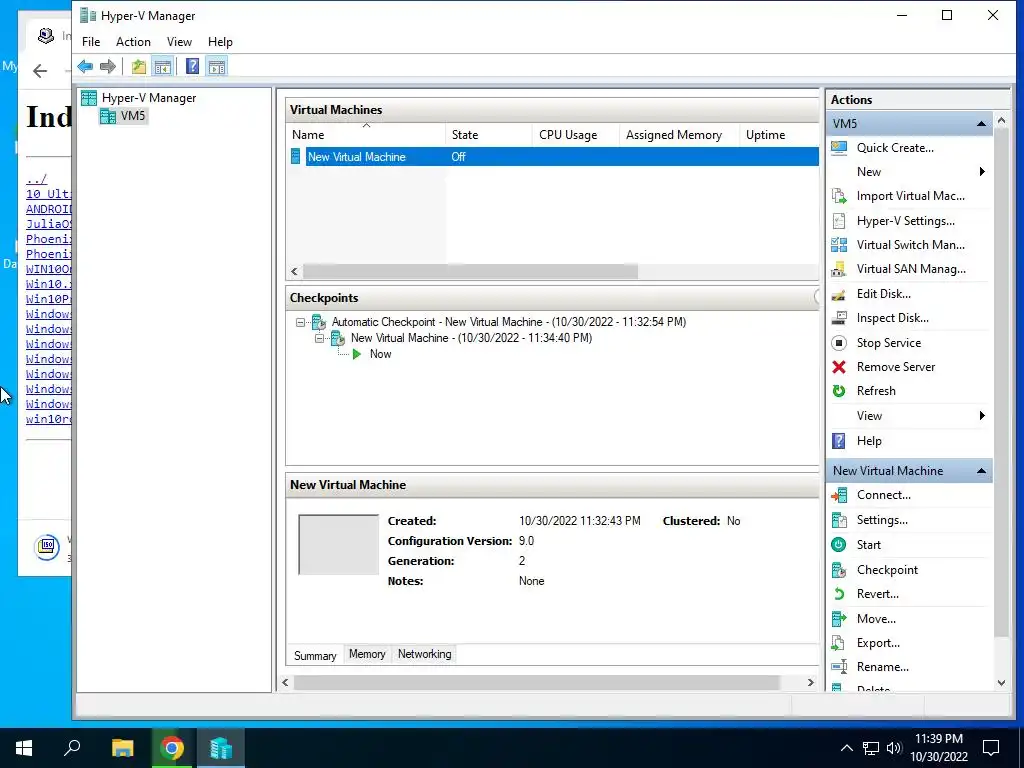
Task: Click the Up one level folder icon
Action: pyautogui.click(x=138, y=67)
